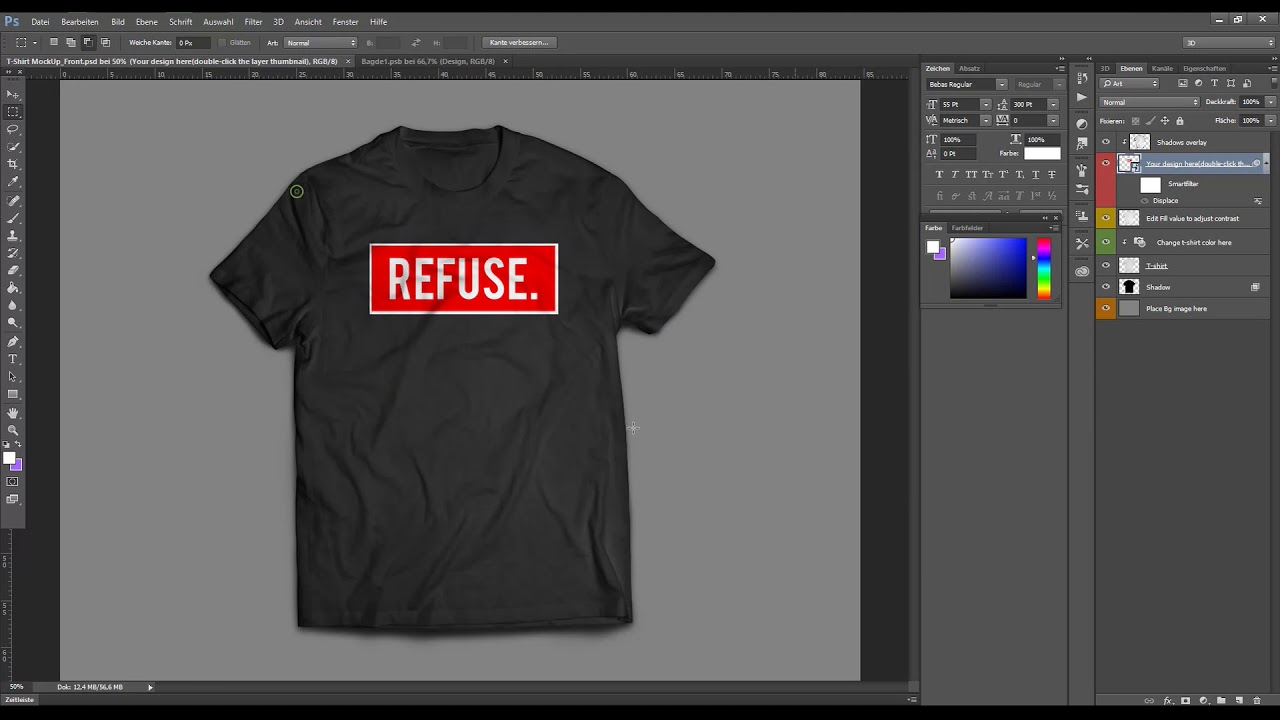Select the Healing Brush tool

13,200
